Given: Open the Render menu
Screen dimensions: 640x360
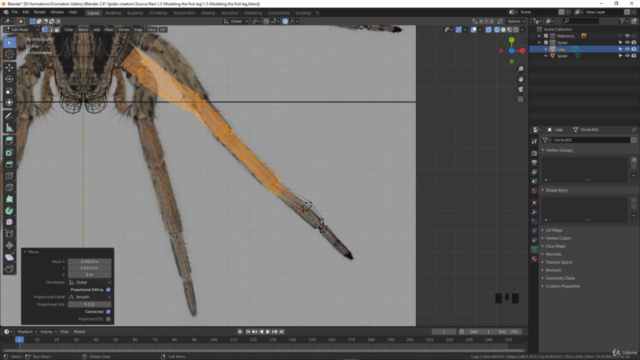Looking at the screenshot, I should click(x=40, y=12).
